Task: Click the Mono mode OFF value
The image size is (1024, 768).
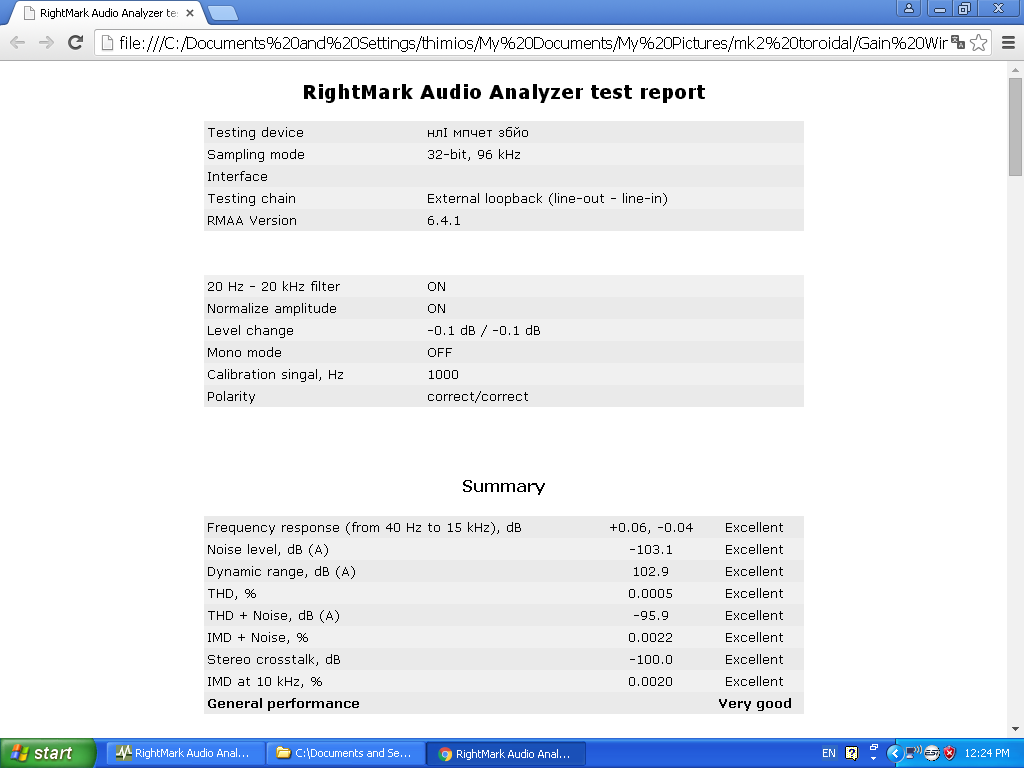Action: click(x=439, y=353)
